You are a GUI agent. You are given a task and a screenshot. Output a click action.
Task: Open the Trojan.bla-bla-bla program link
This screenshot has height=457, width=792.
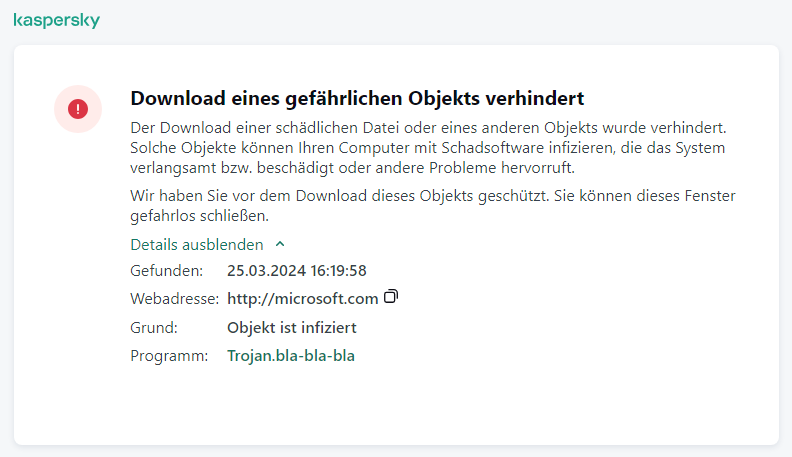pyautogui.click(x=291, y=355)
